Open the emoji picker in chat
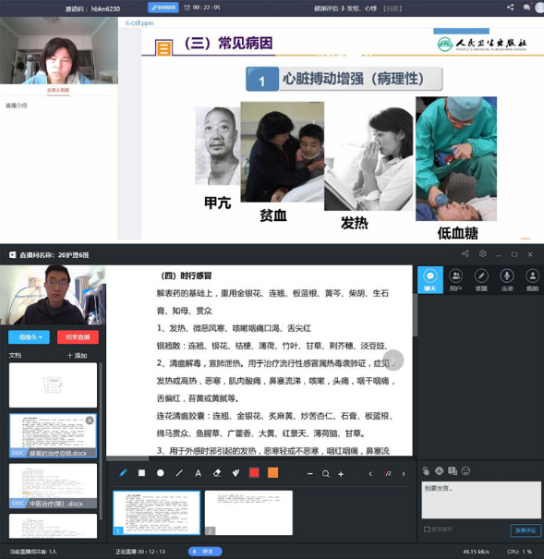This screenshot has width=544, height=559. click(x=466, y=471)
